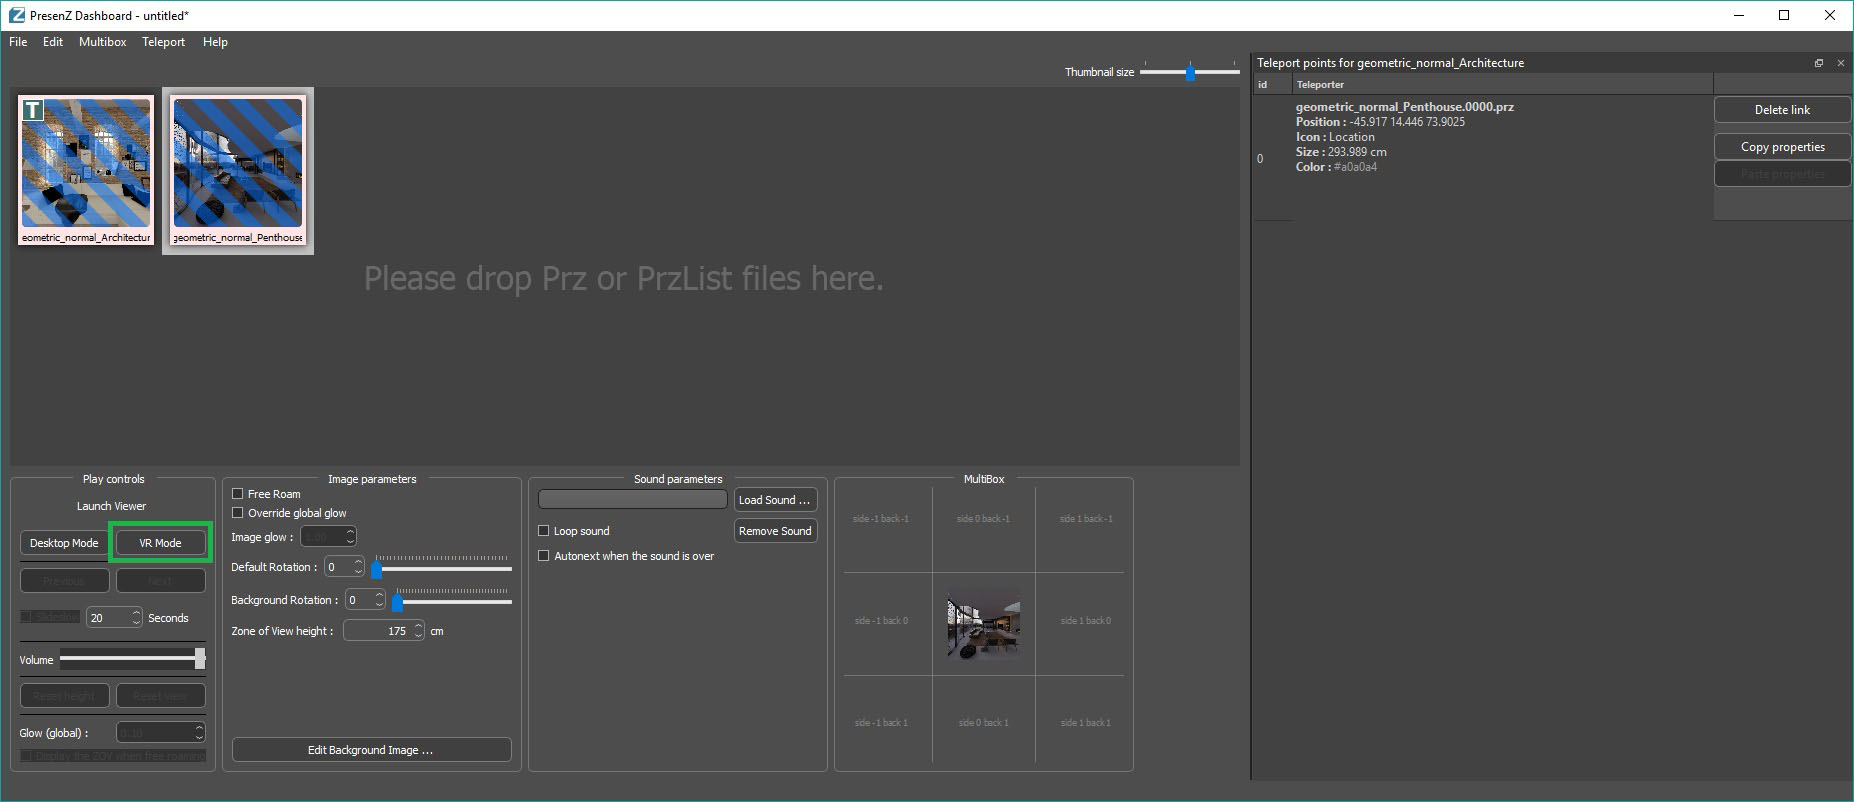Screen dimensions: 1854x802
Task: Select the geometric_normal_Penthouse thumbnail
Action: [x=238, y=170]
